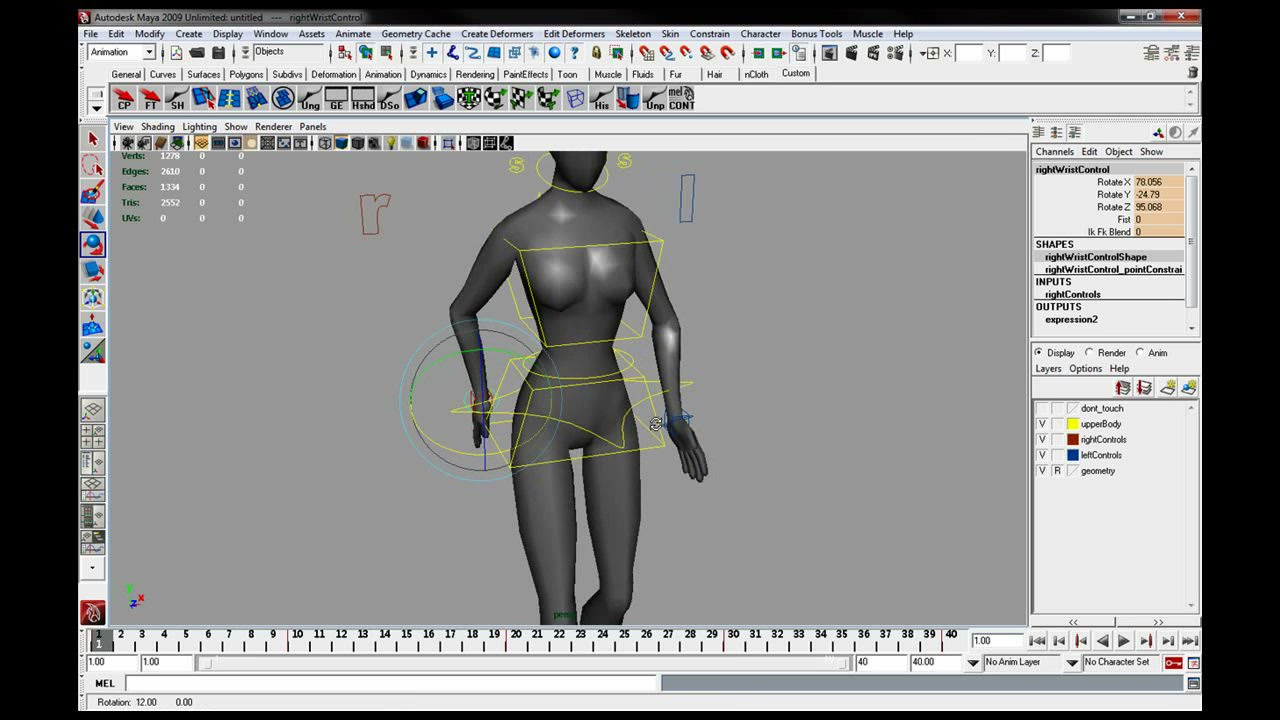This screenshot has width=1280, height=720.
Task: Switch to the Polygons shelf tab
Action: pos(246,74)
